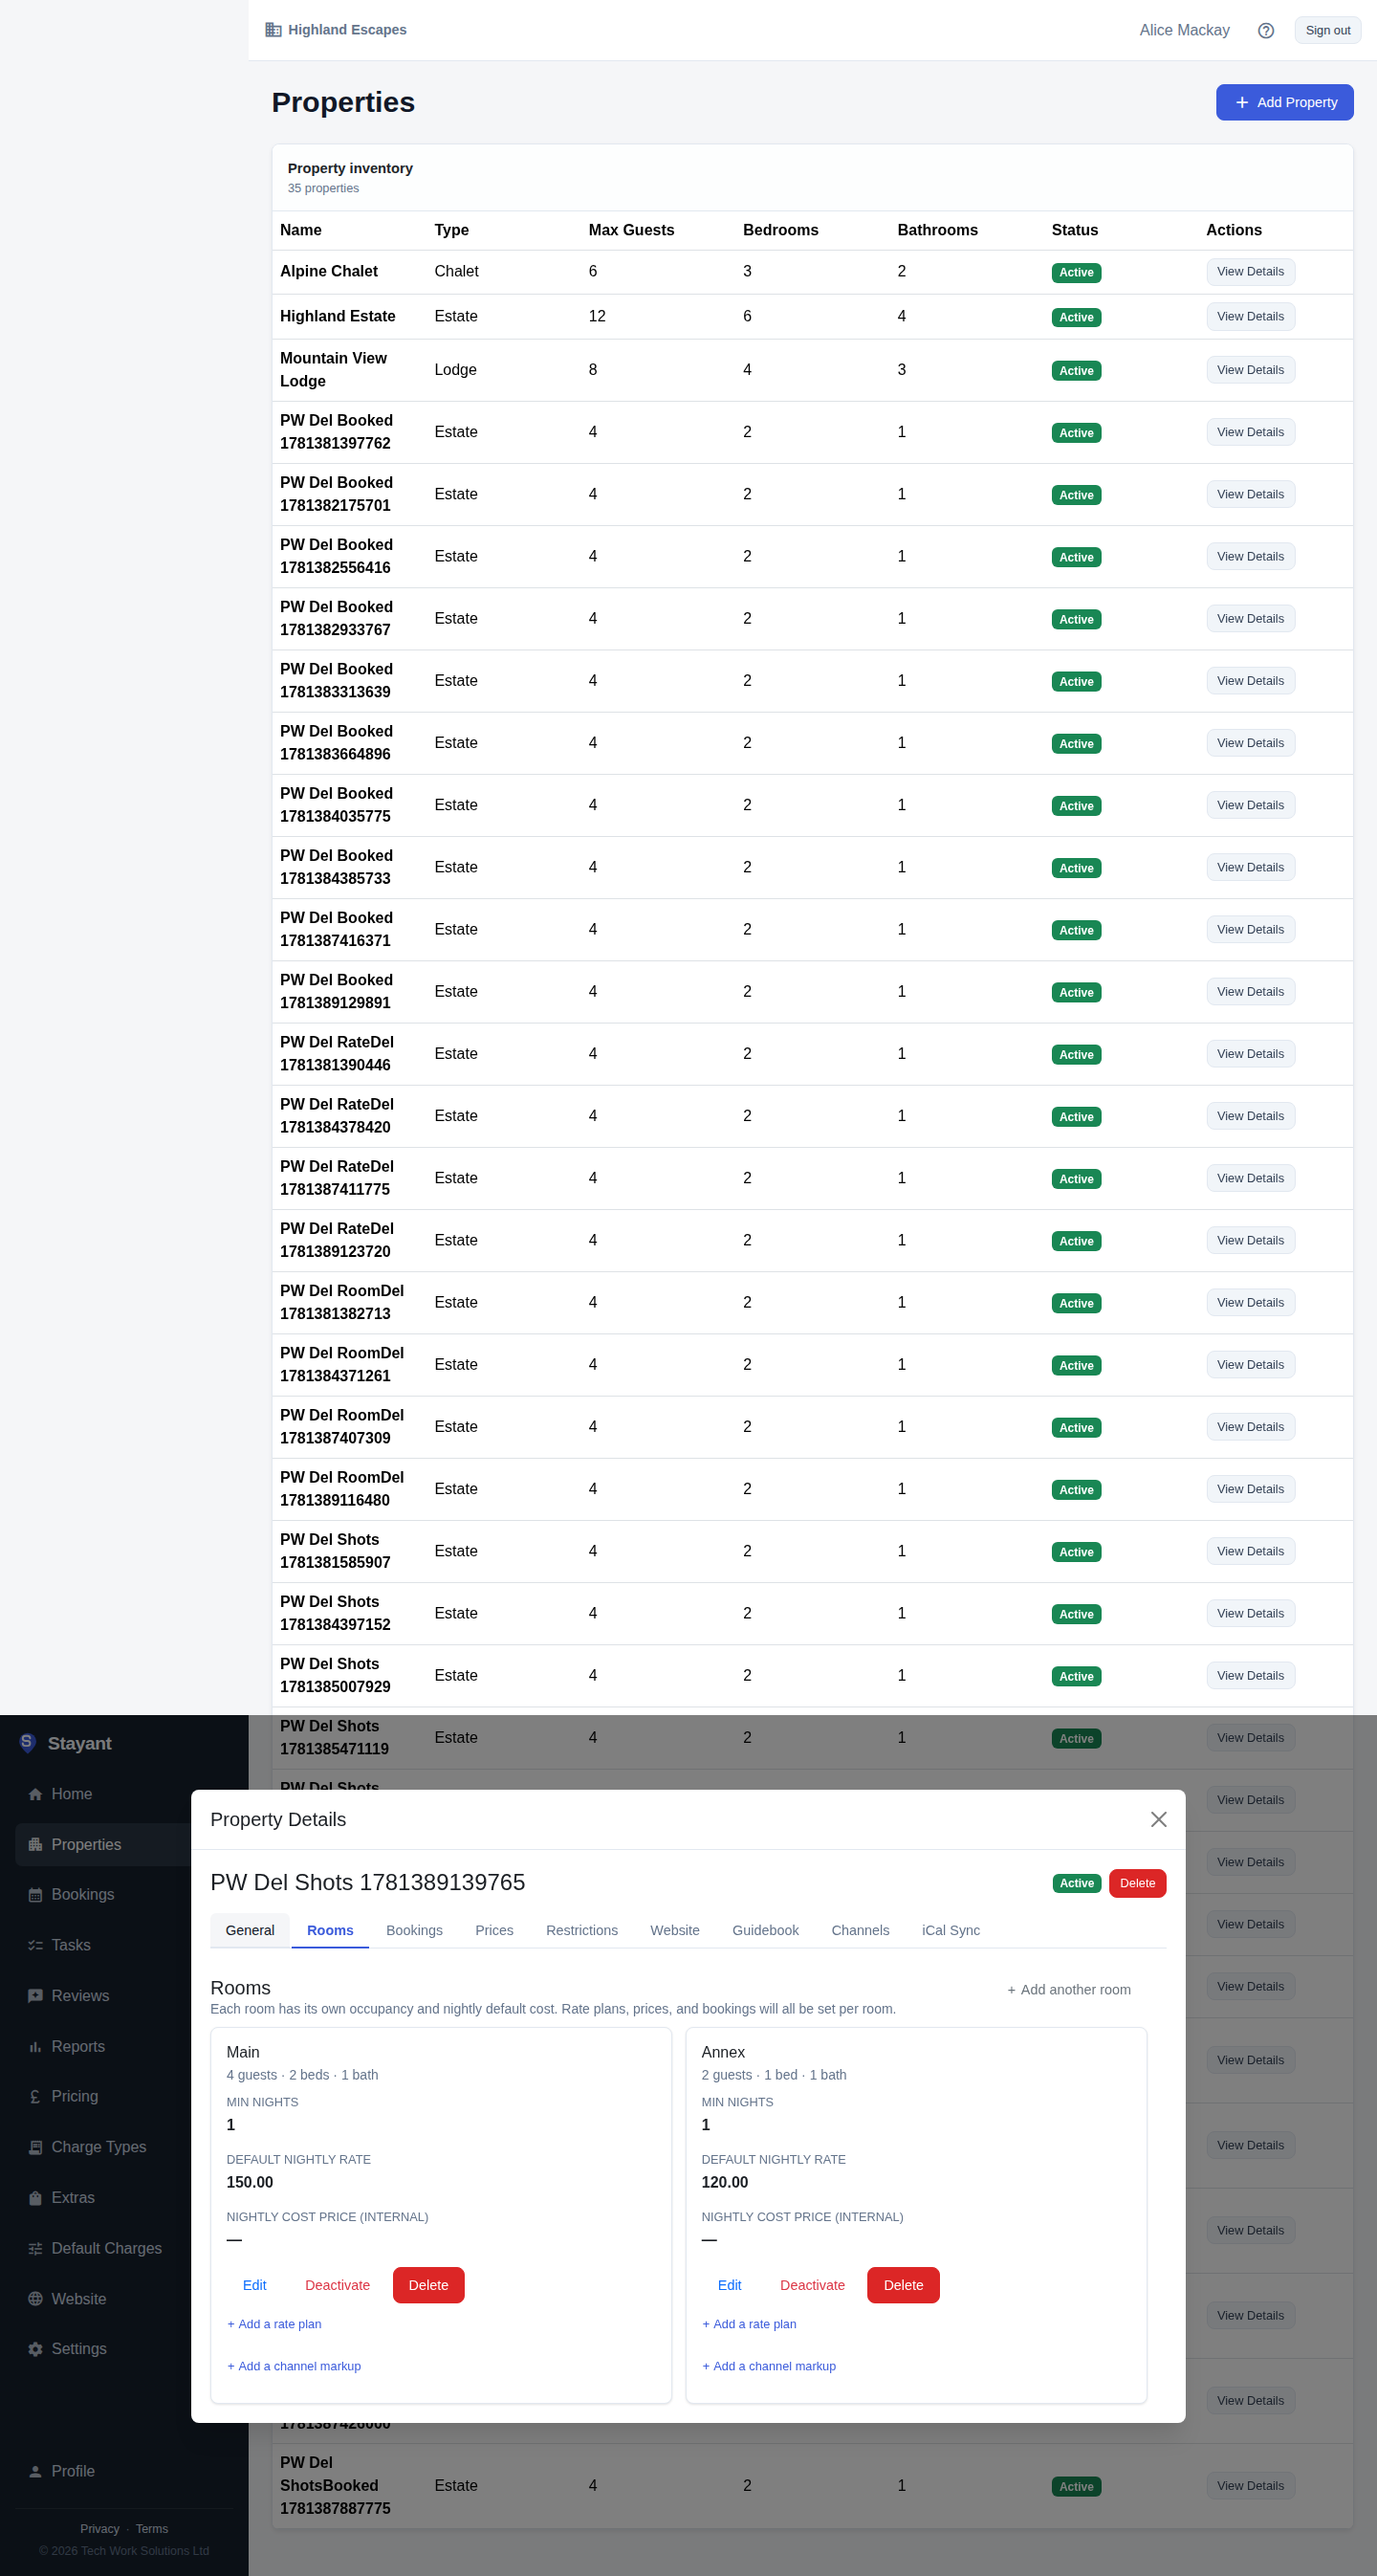Delete the Main room
This screenshot has width=1377, height=2576.
click(428, 2285)
